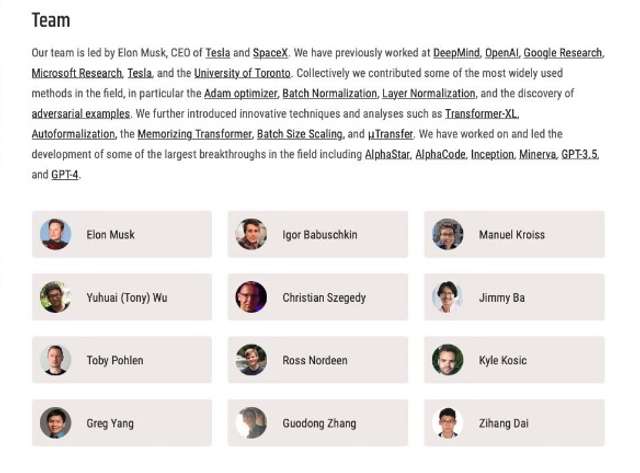Click the avatar photo beside Greg Yang
The image size is (640, 473).
(55, 422)
